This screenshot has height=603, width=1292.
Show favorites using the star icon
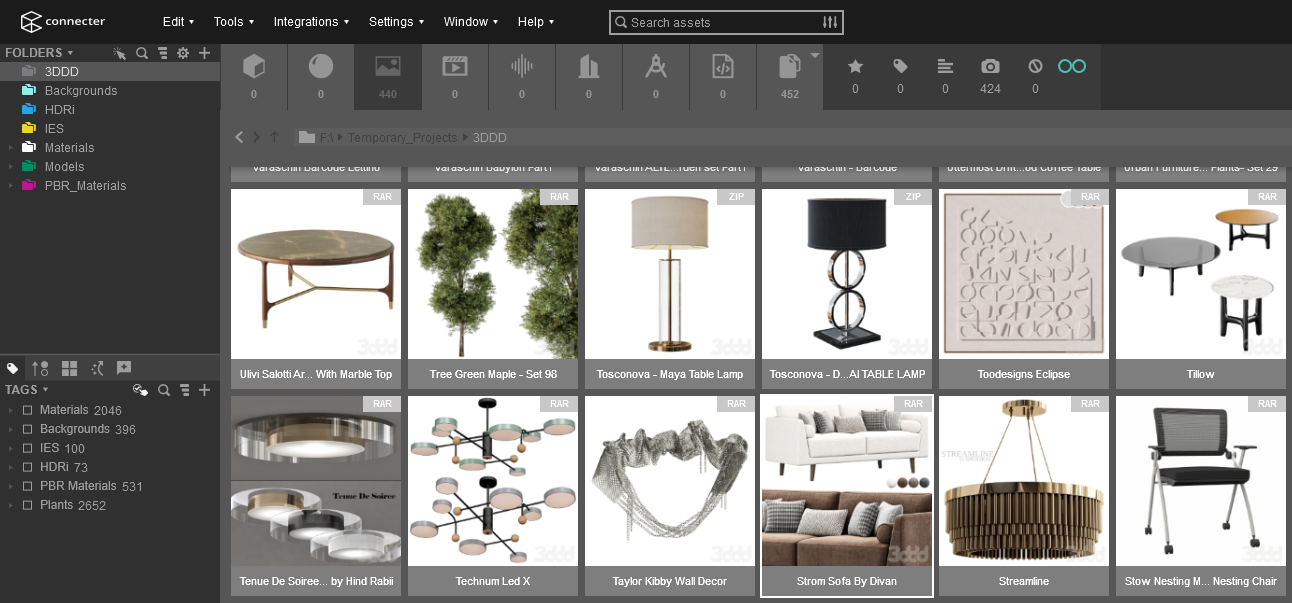pyautogui.click(x=855, y=66)
